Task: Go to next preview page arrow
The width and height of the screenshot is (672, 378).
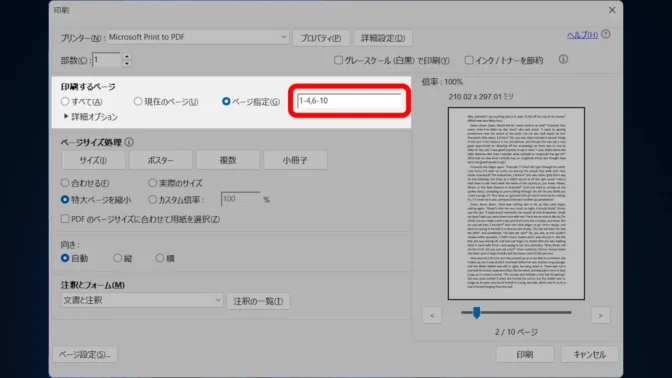Action: point(600,315)
